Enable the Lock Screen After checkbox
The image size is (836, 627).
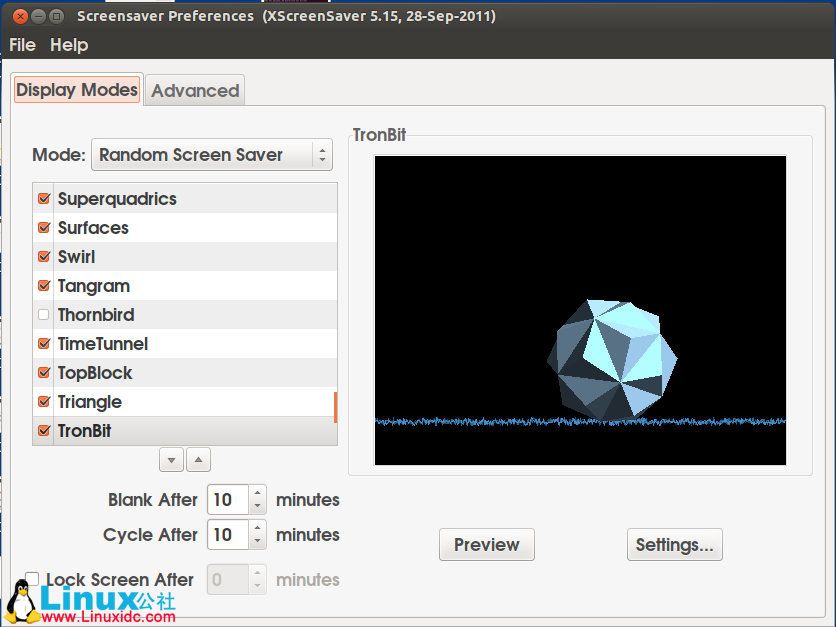(x=32, y=579)
